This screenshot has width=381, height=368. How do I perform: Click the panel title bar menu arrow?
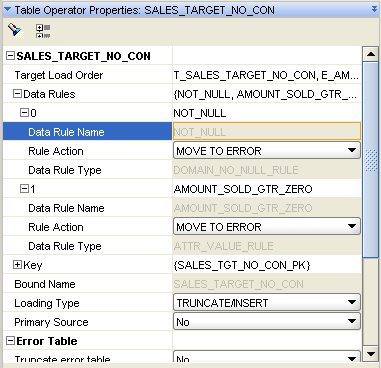coord(375,9)
